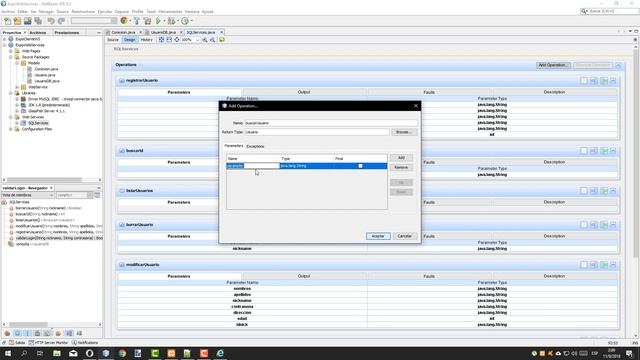The image size is (640, 360).
Task: Click the Debug Project icon
Action: point(171,21)
